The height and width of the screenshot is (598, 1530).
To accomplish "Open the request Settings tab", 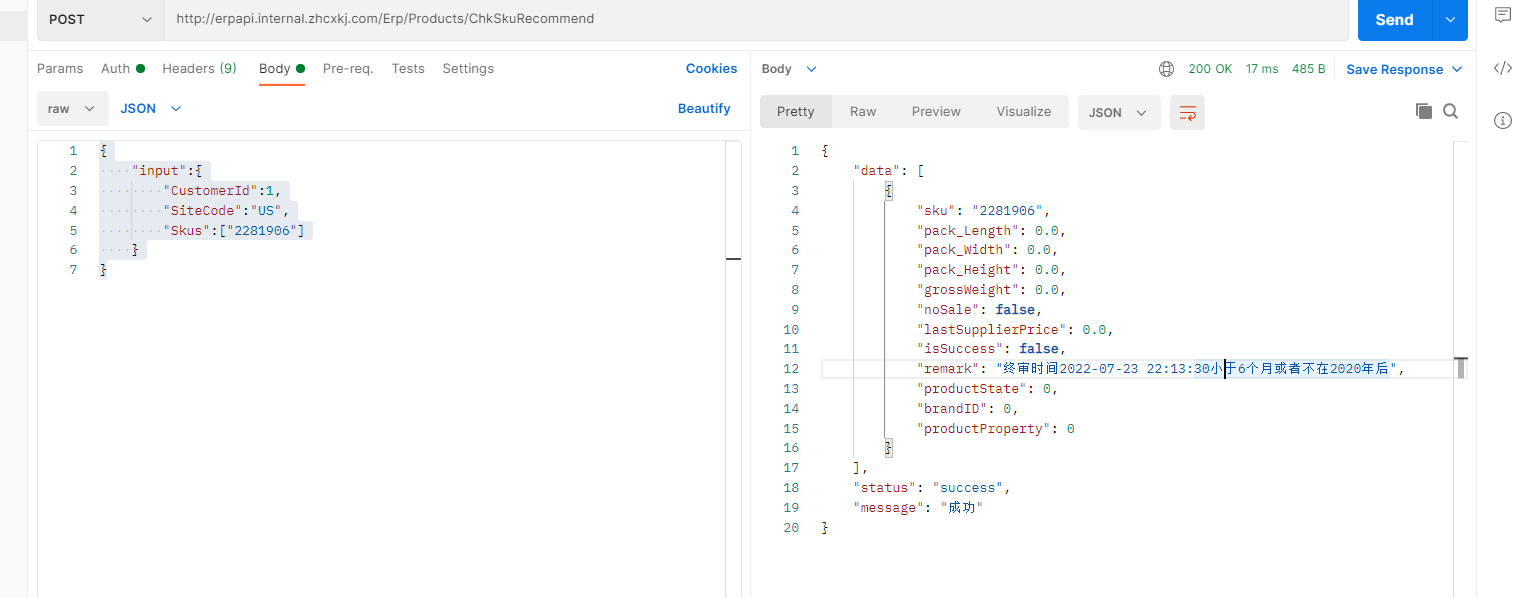I will click(x=468, y=69).
